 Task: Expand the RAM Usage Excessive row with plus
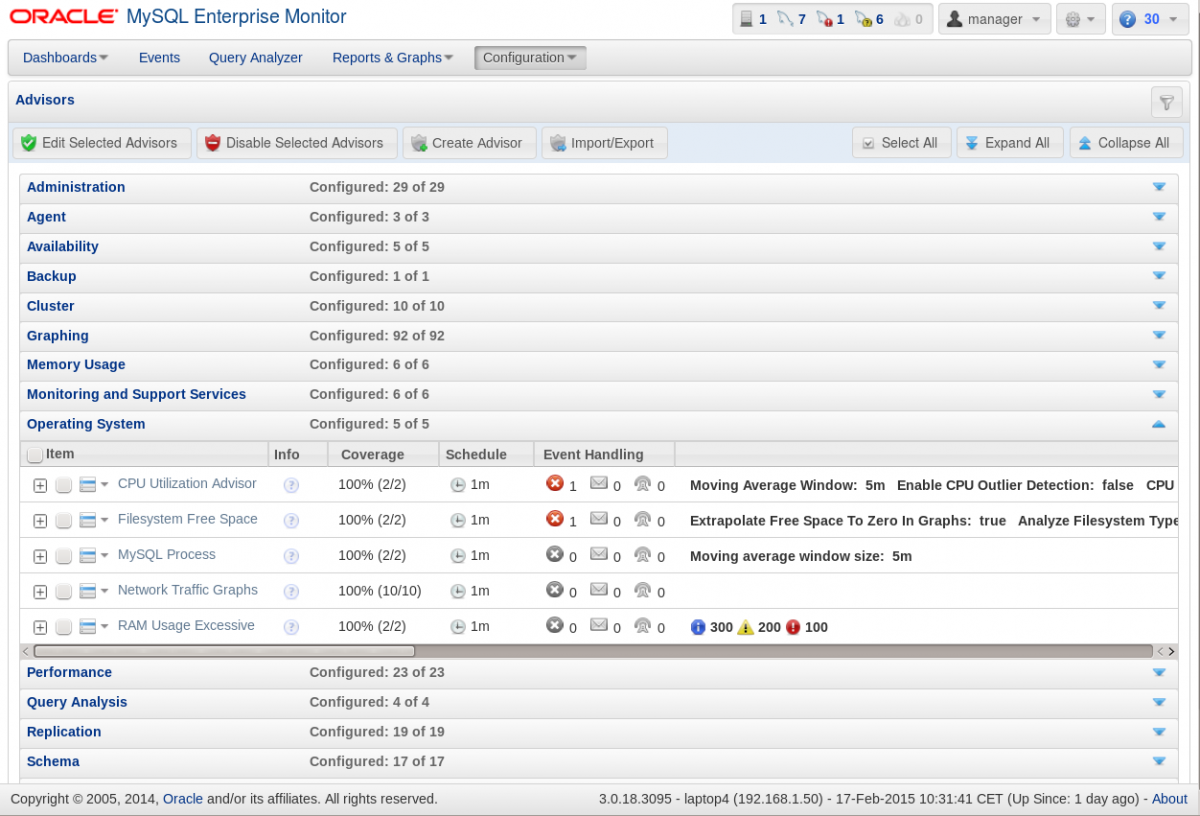click(40, 628)
